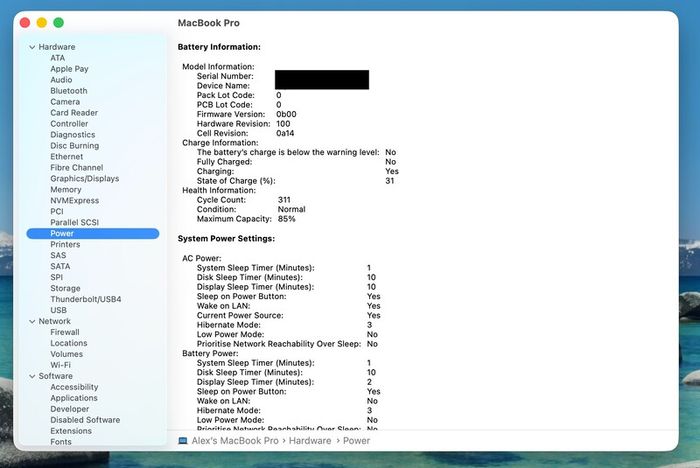This screenshot has height=468, width=700.
Task: Select Diagnostics in the sidebar
Action: (73, 135)
